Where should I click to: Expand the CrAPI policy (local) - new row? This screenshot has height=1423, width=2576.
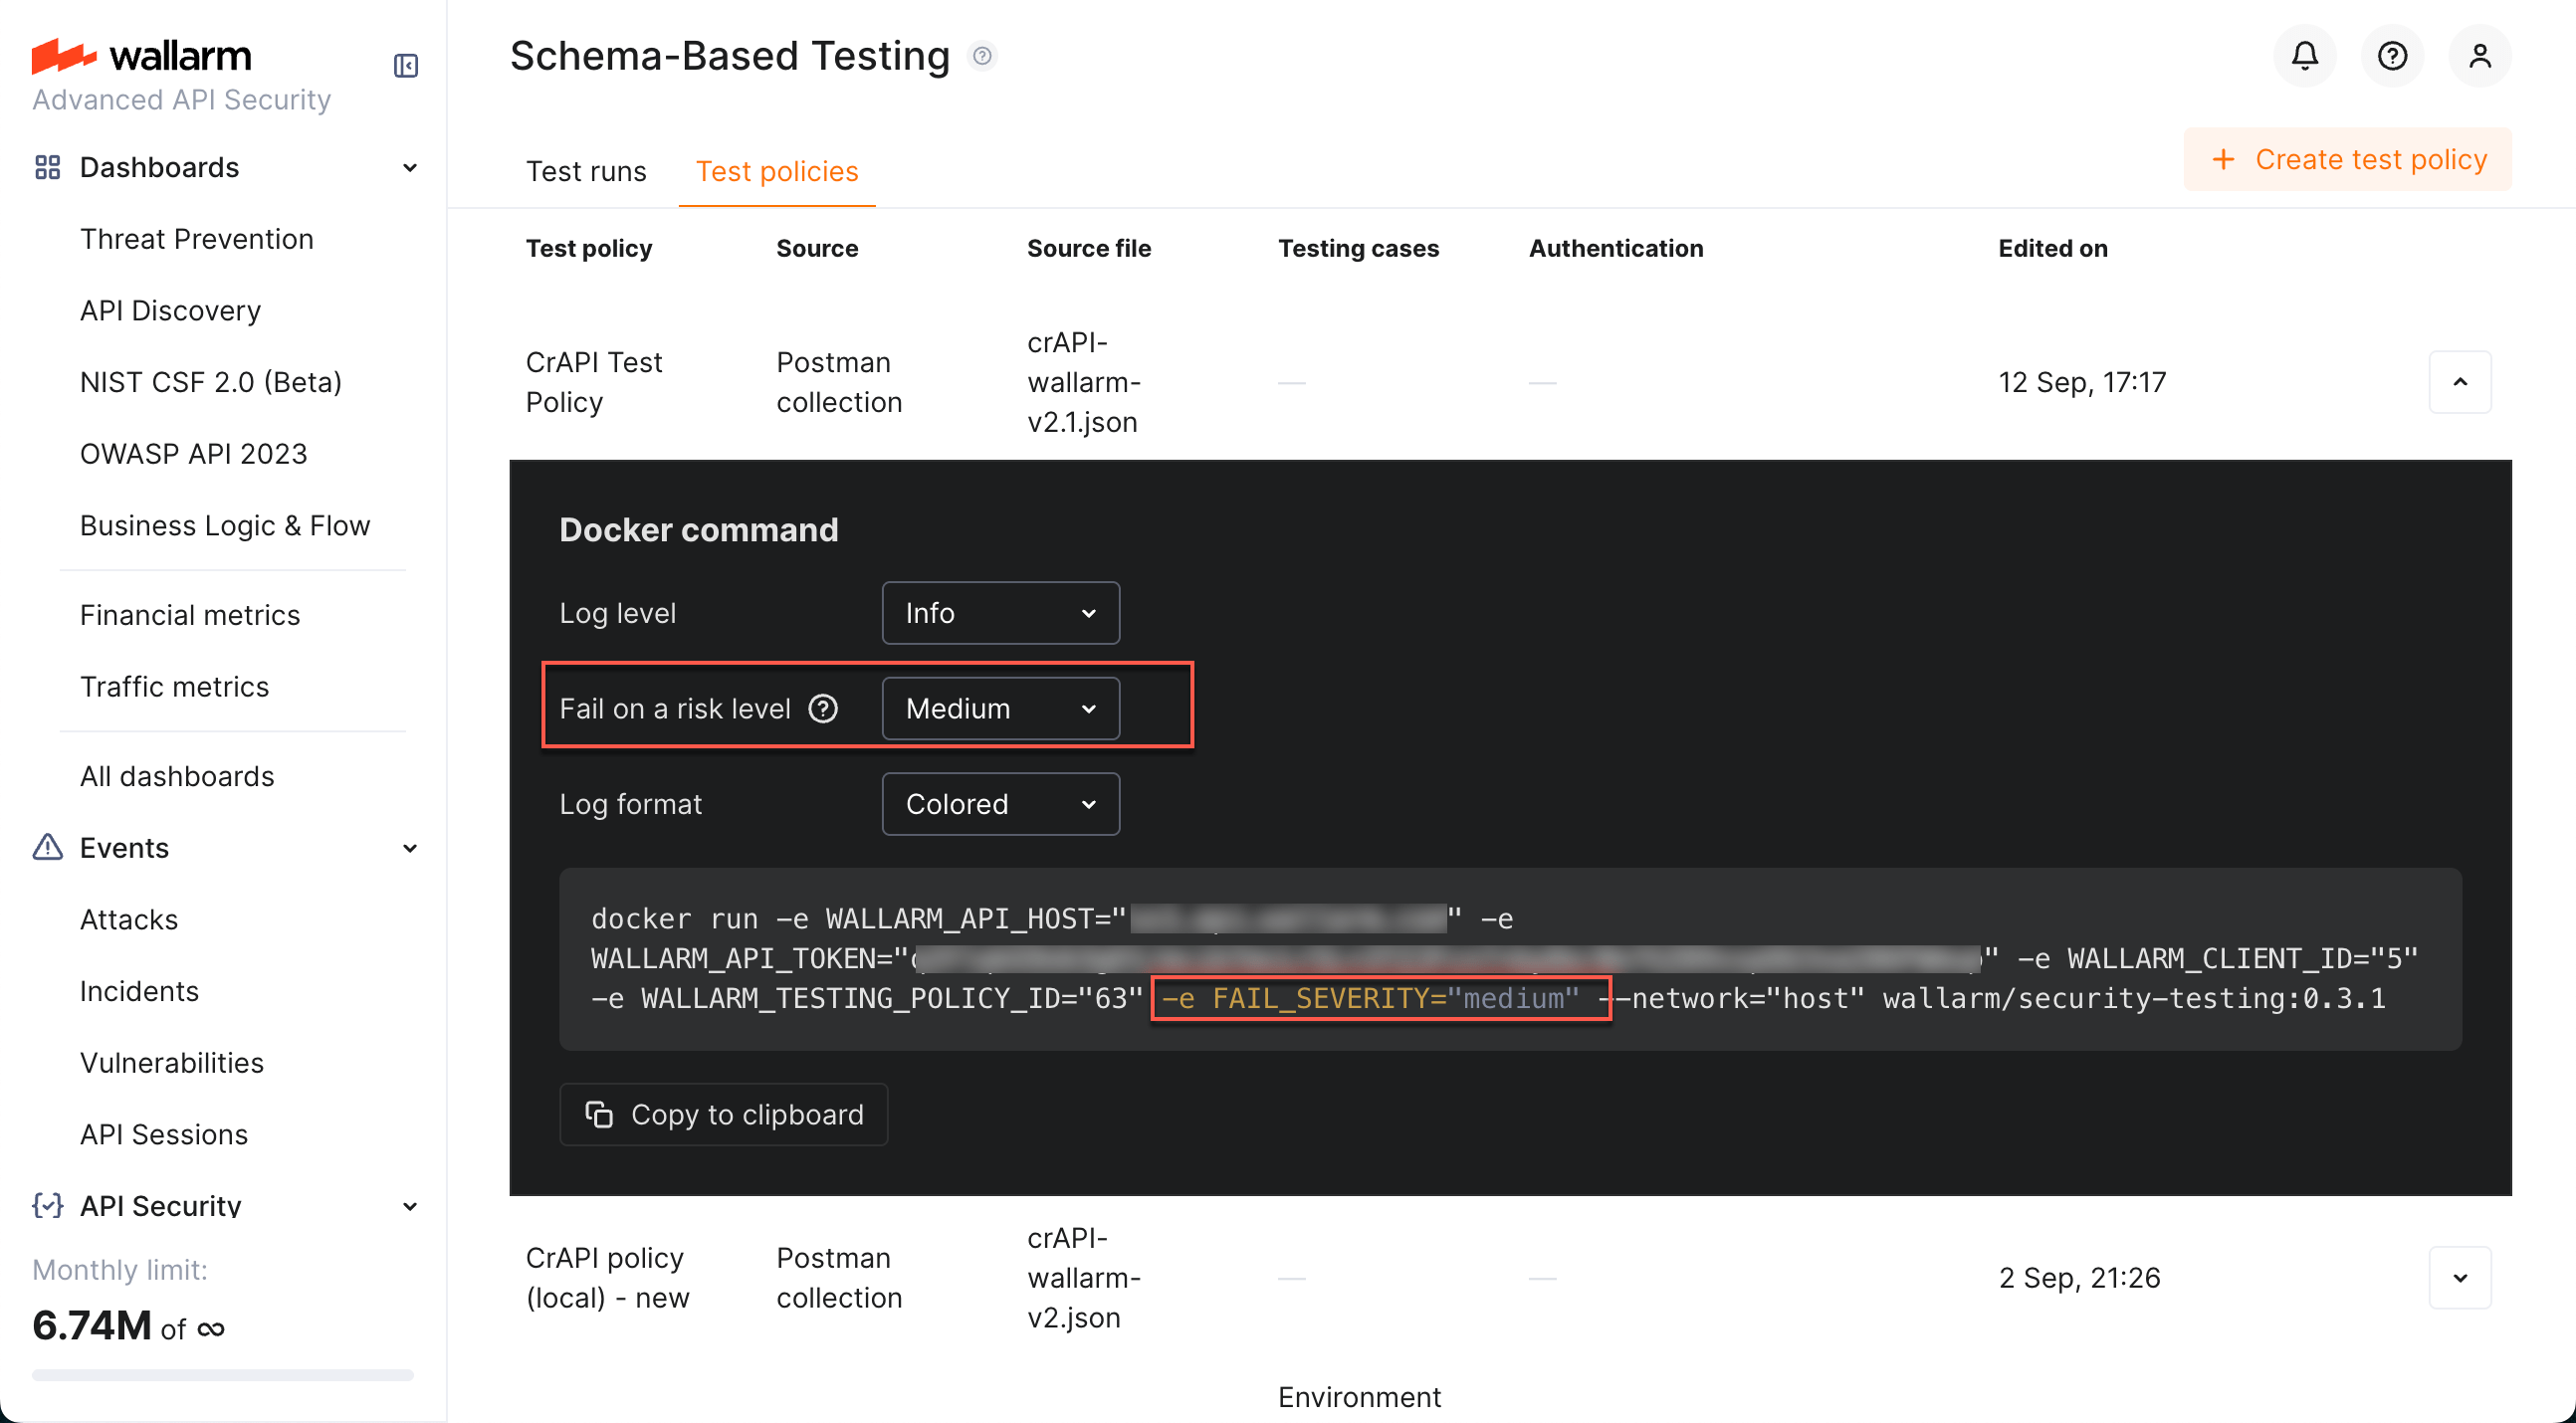click(2462, 1277)
